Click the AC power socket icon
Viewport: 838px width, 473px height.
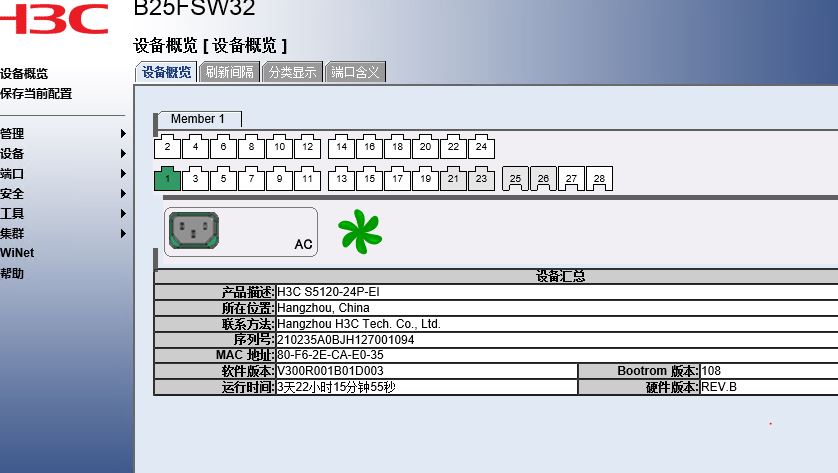194,230
